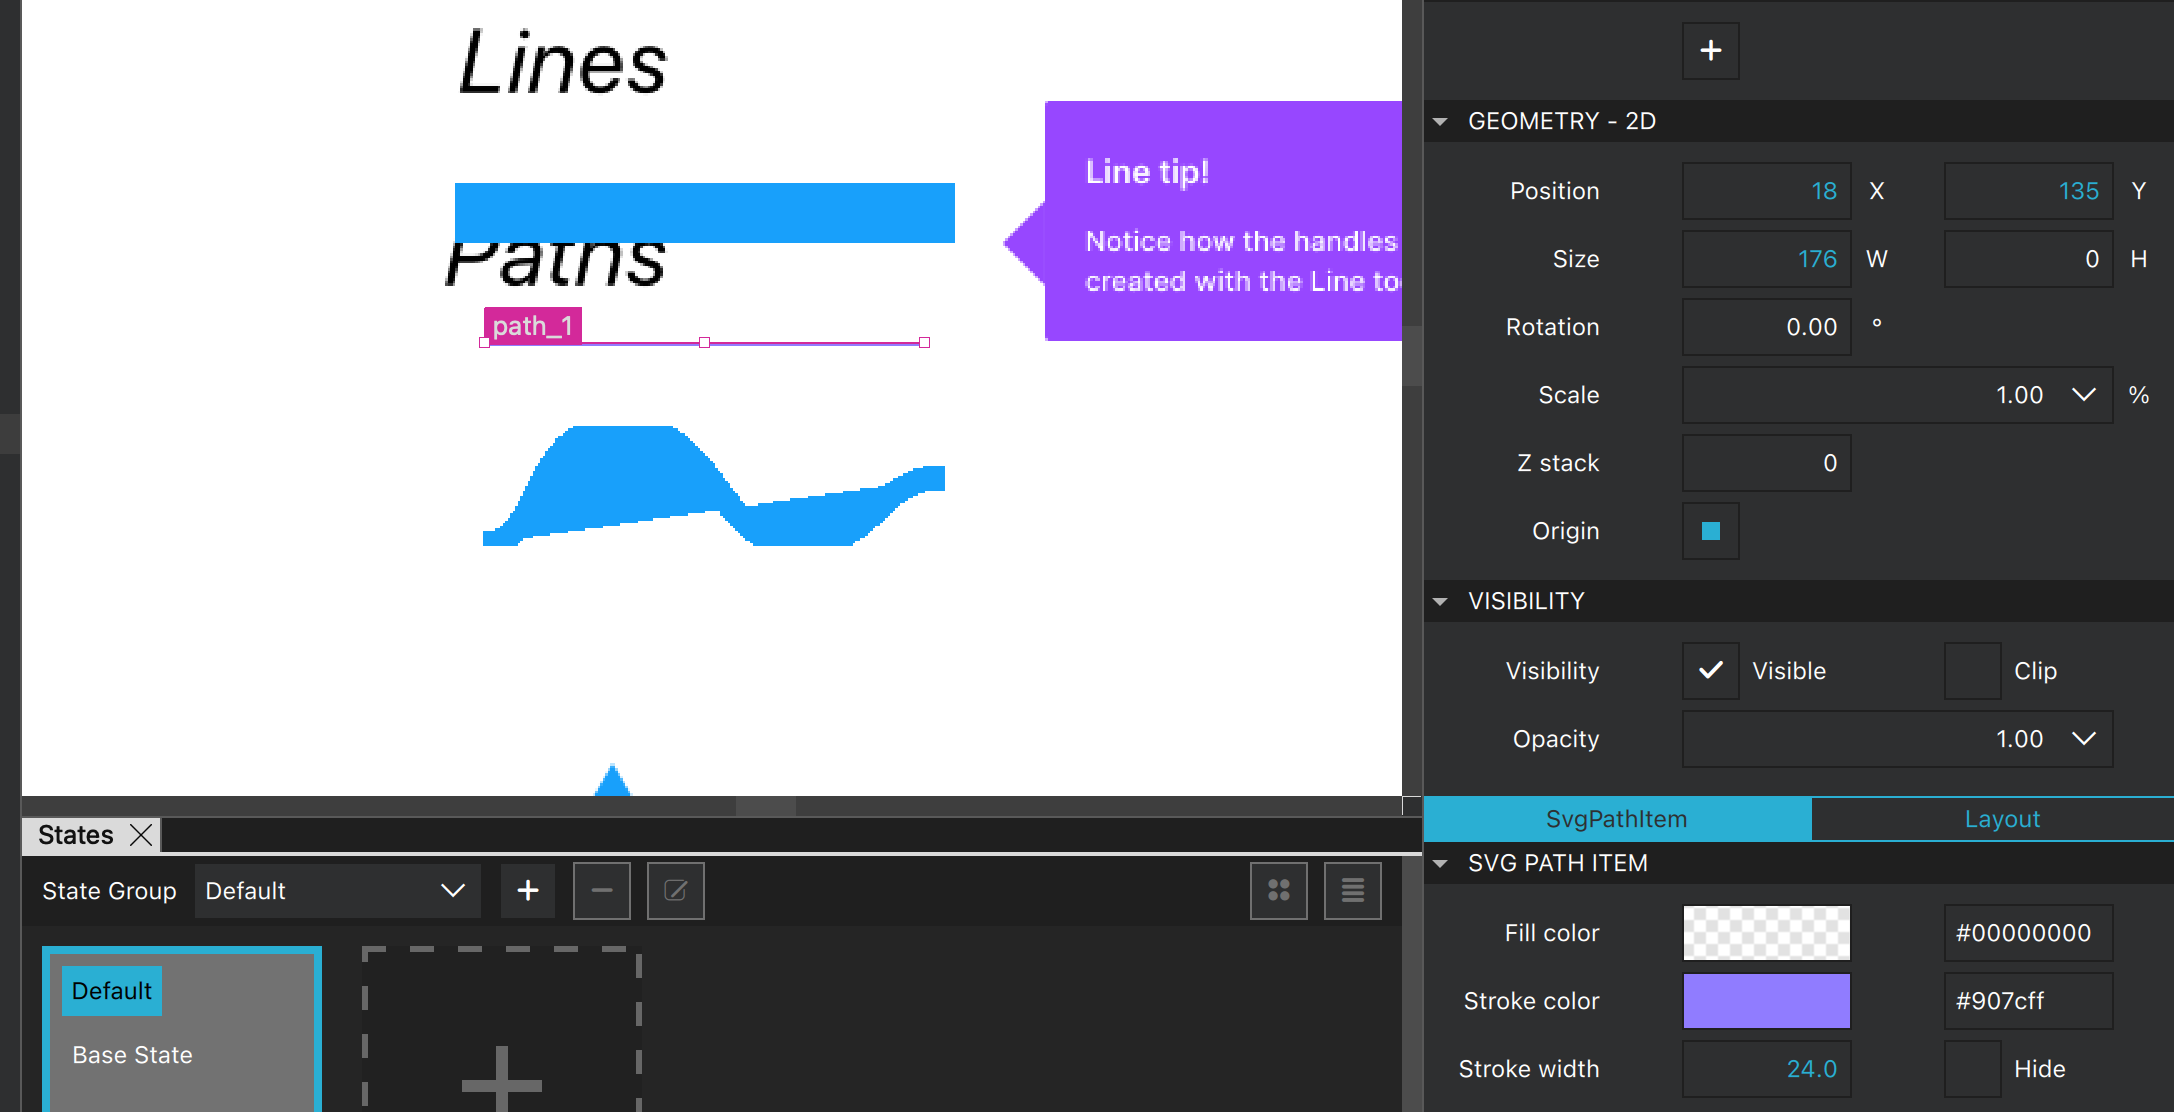Click the edit state pencil icon

[675, 890]
